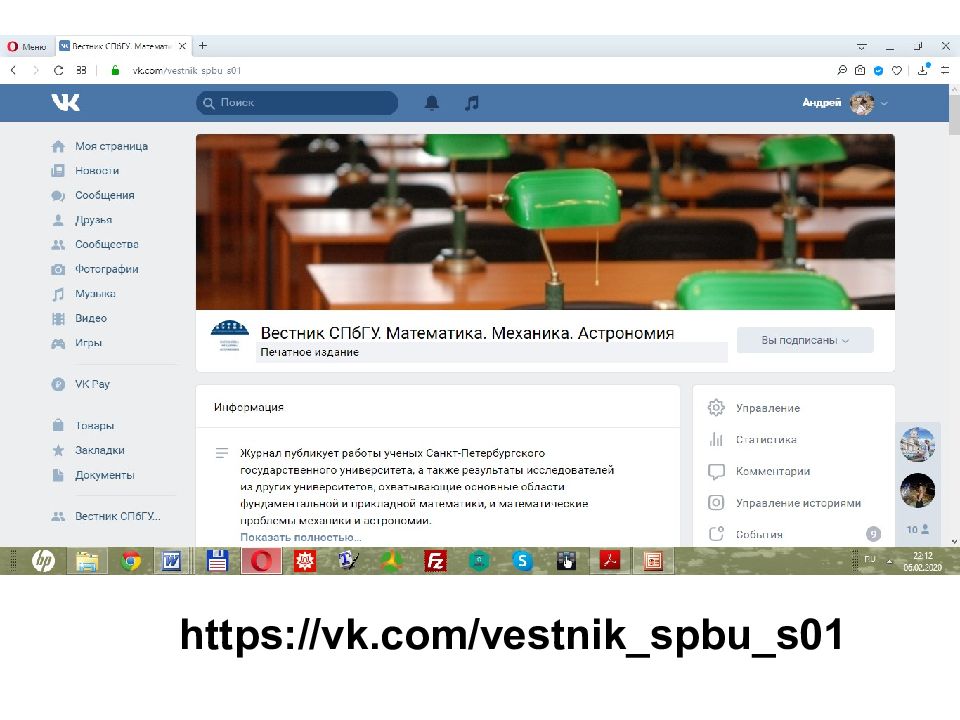Click the VK logo in the header
Viewport: 960px width, 720px height.
click(x=66, y=102)
